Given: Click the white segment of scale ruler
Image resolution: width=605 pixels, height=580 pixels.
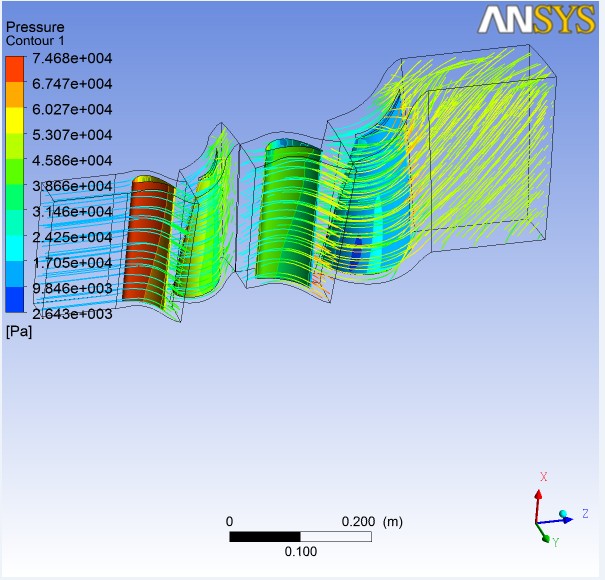Looking at the screenshot, I should coord(335,537).
